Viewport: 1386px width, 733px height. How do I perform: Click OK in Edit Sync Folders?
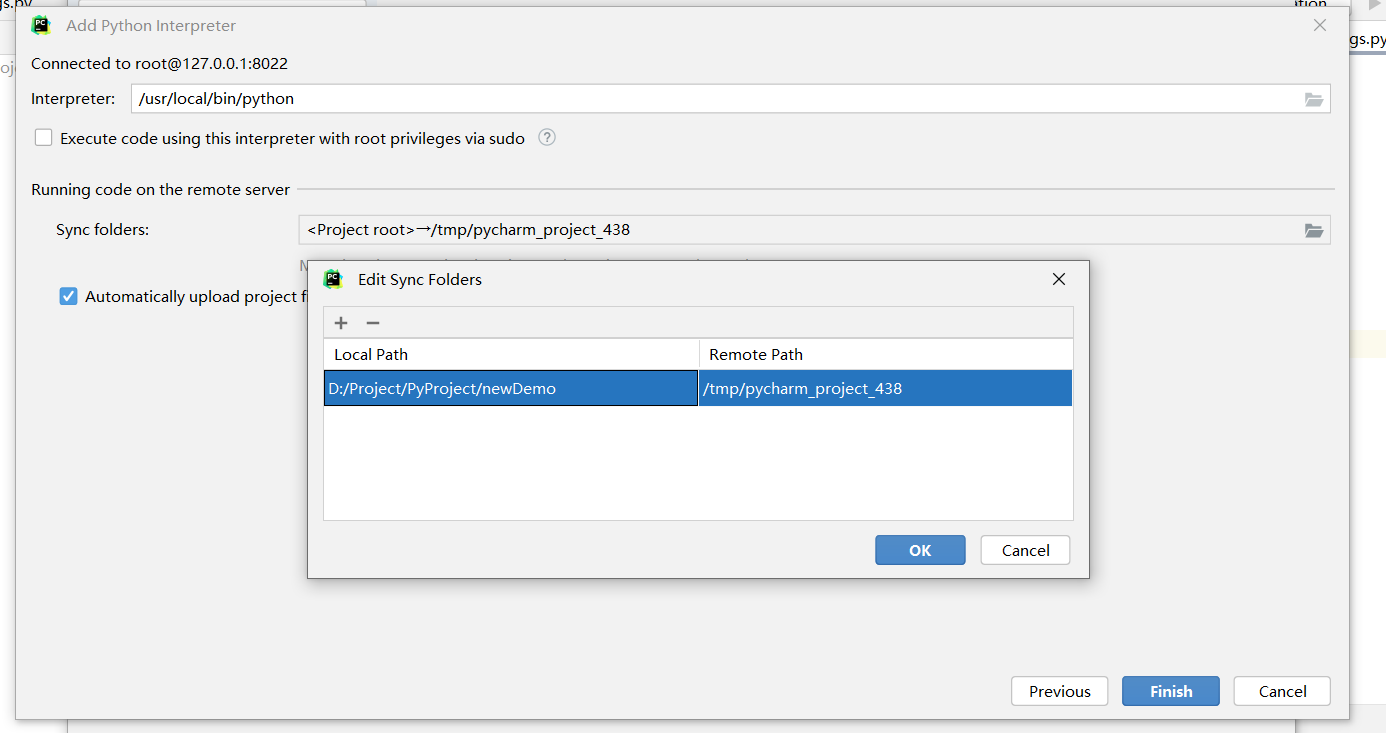pyautogui.click(x=920, y=550)
